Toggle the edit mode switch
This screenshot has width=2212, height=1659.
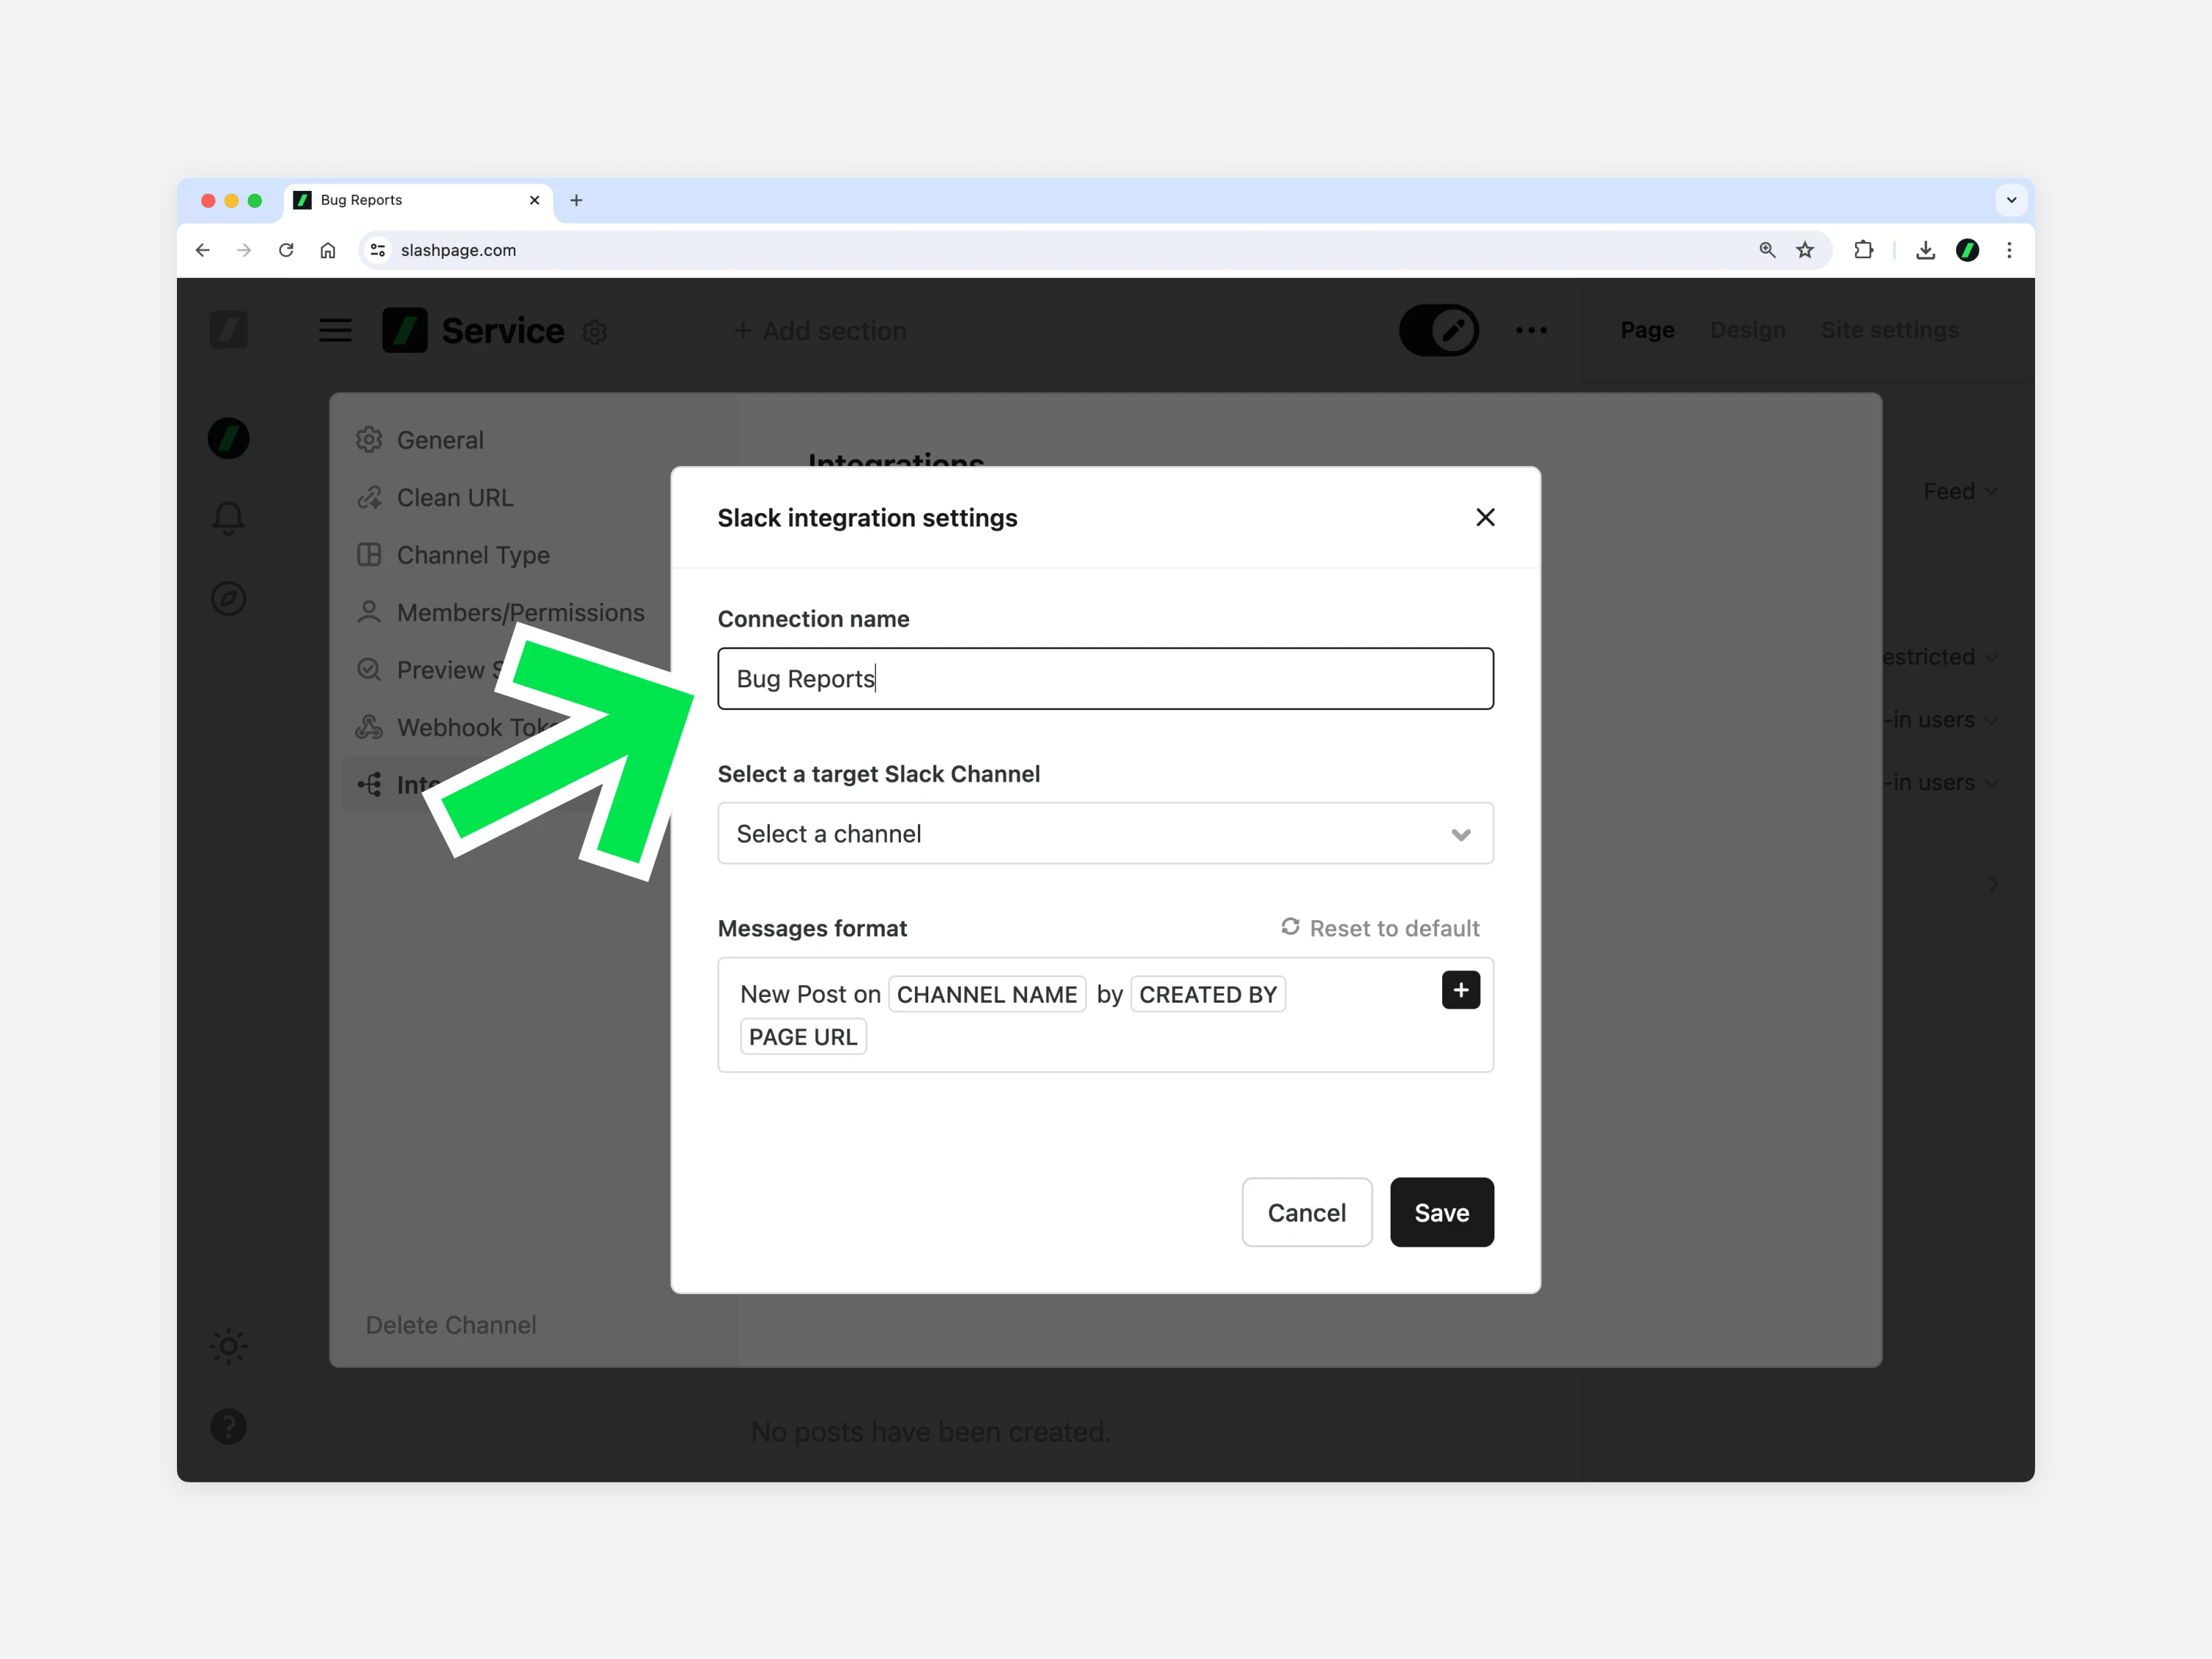pos(1438,330)
